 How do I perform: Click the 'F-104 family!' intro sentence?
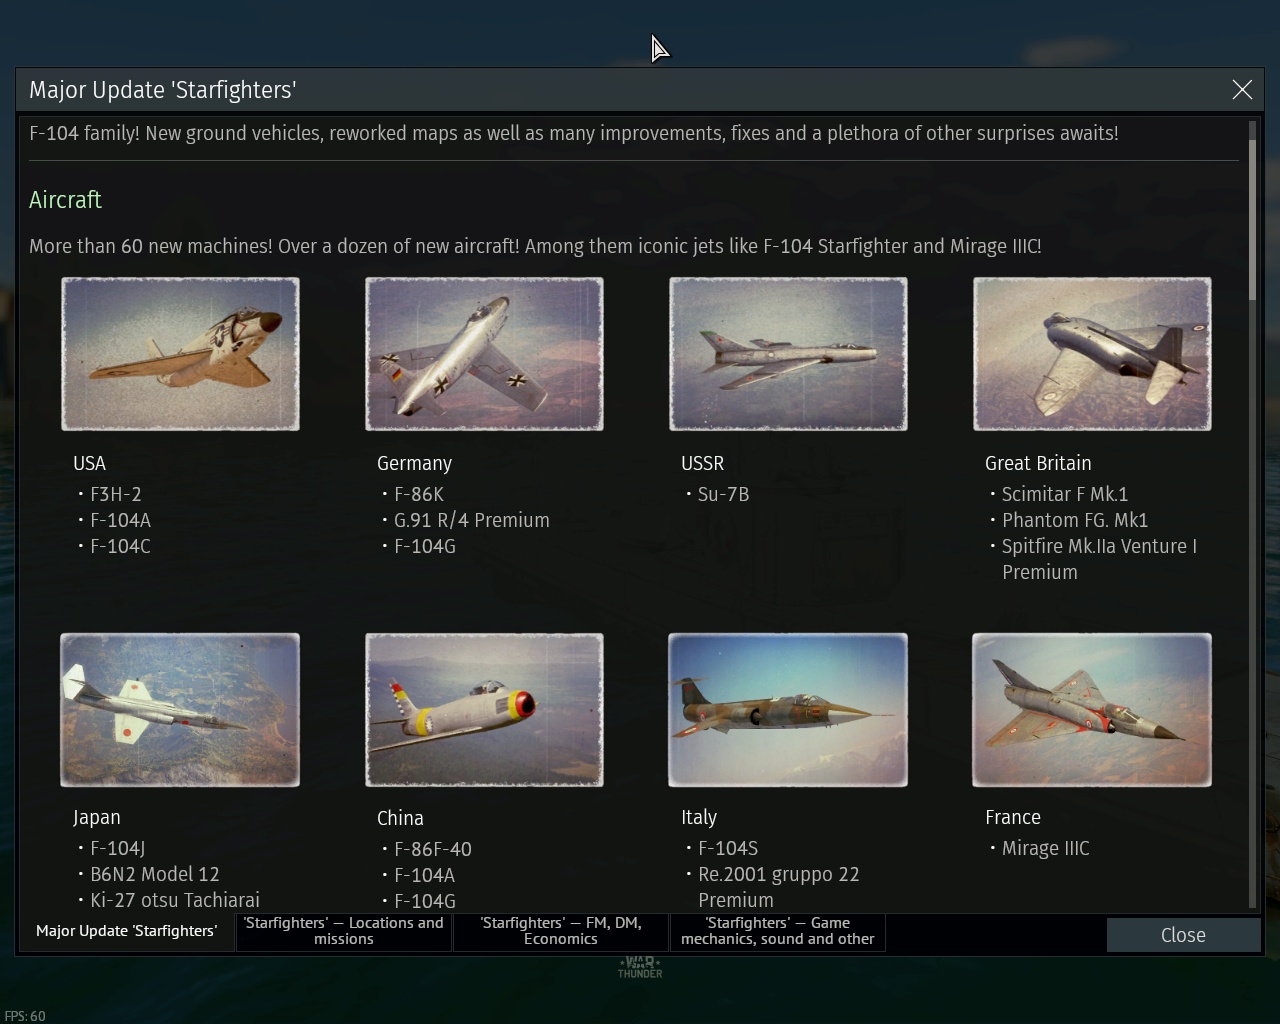point(574,133)
